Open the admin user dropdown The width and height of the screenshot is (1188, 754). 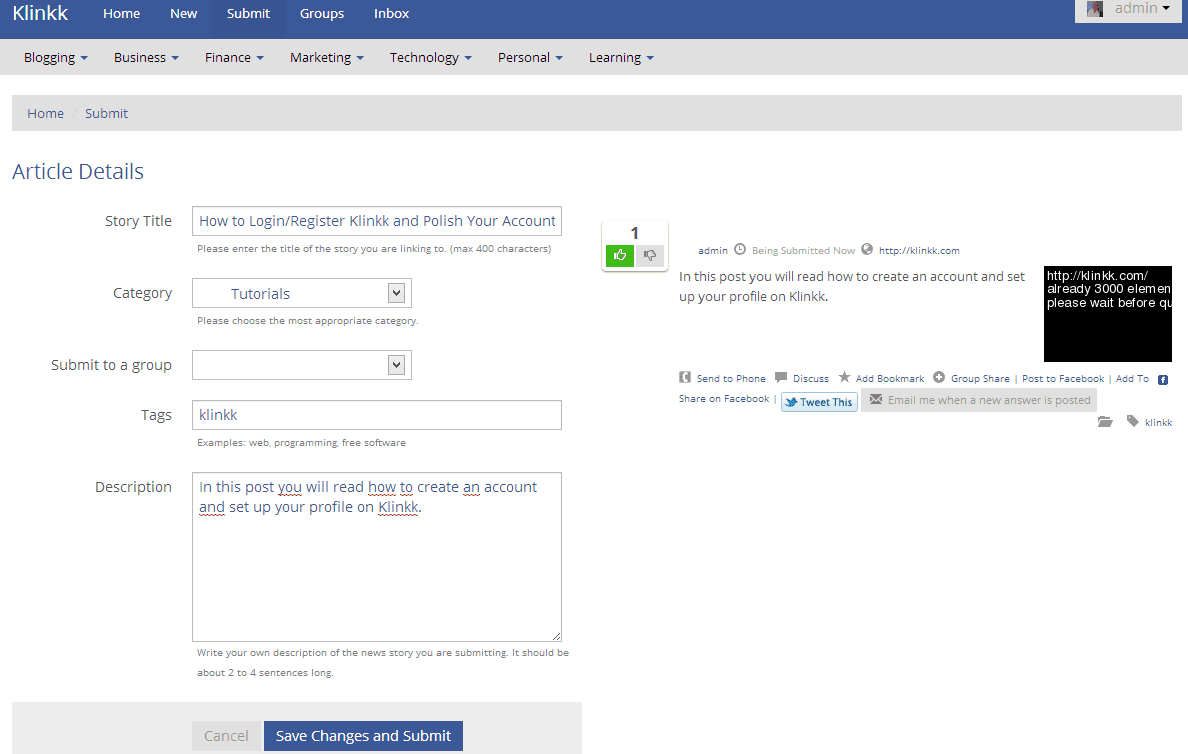click(x=1128, y=9)
